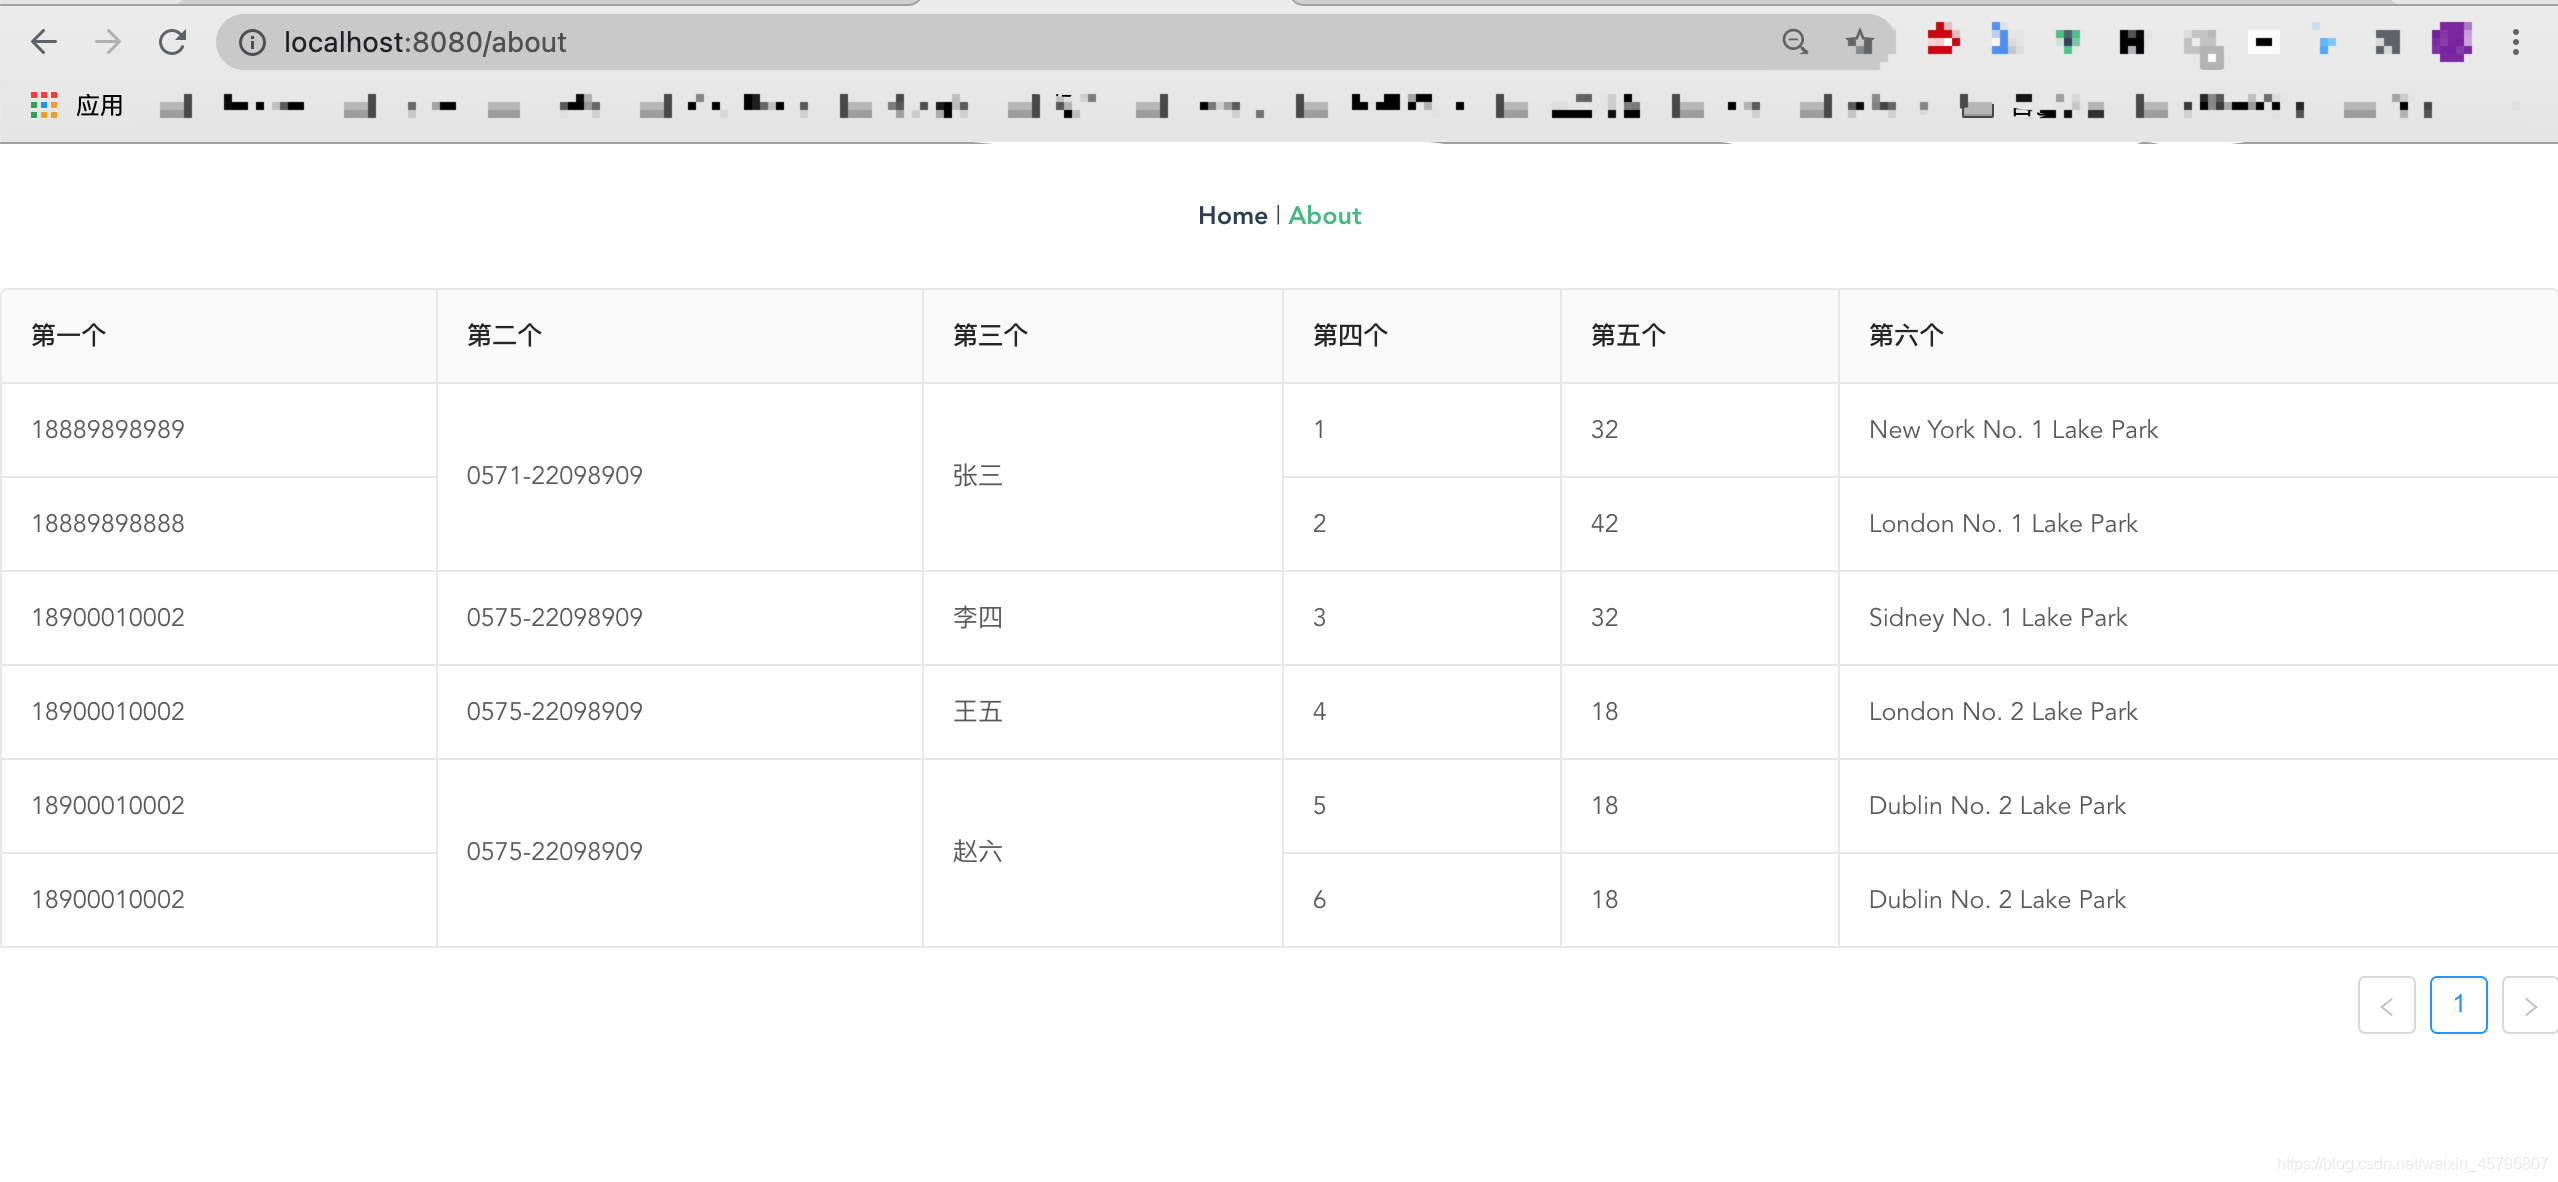This screenshot has height=1182, width=2558.
Task: Click the zoom magnifier icon in address bar
Action: (x=1795, y=42)
